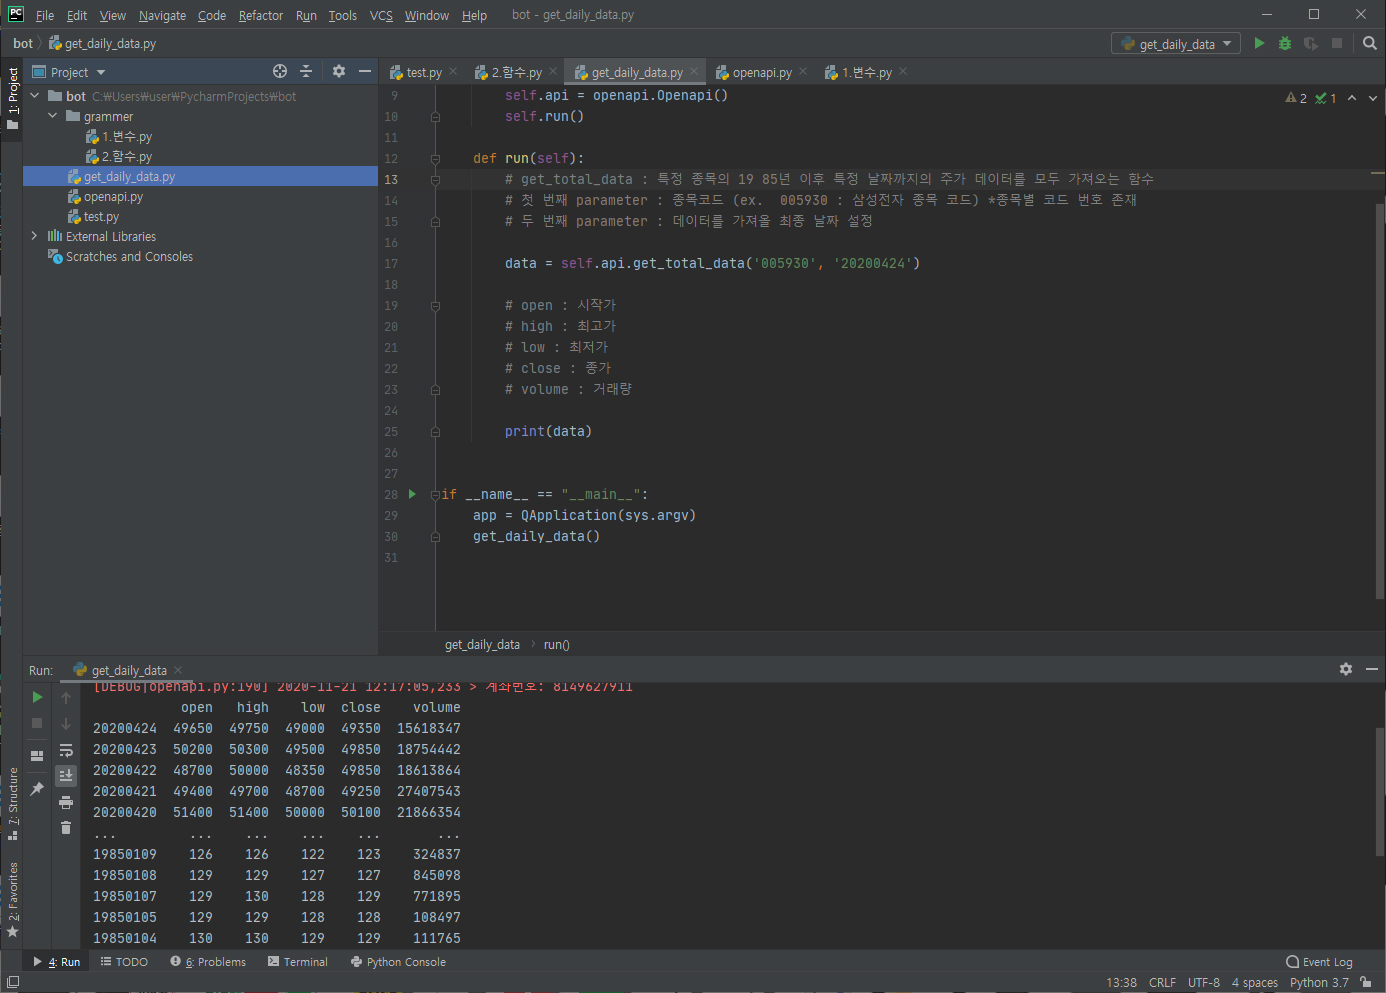Screen dimensions: 1386x993
Task: Hide the Run tool window with the minus icon
Action: 1372,669
